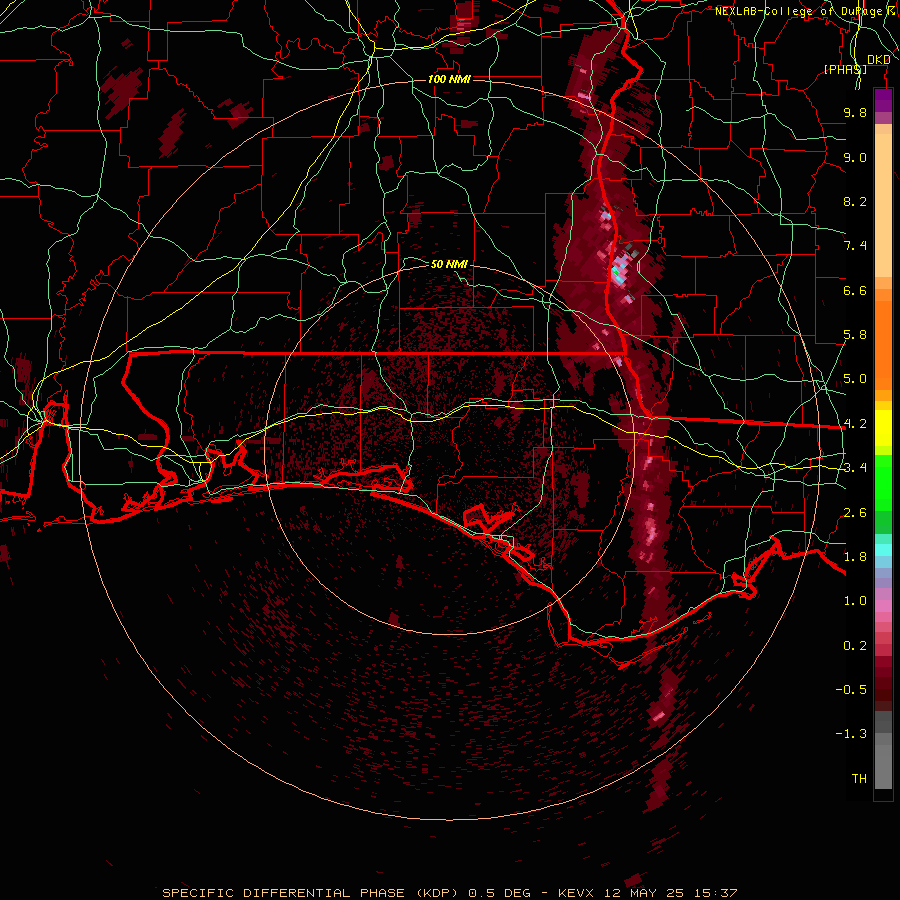
Task: Click the "100 NMI" range ring label
Action: pos(449,79)
